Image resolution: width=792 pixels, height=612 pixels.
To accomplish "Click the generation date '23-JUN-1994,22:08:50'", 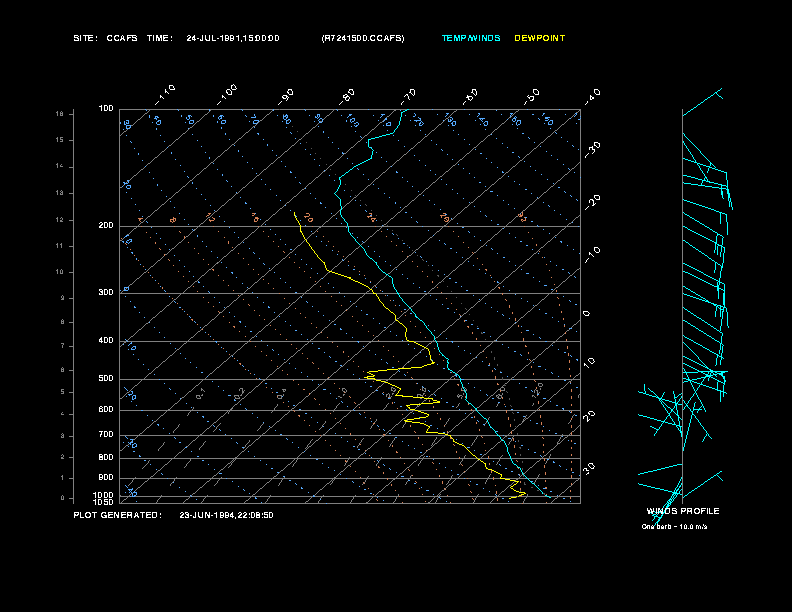I will tap(226, 515).
